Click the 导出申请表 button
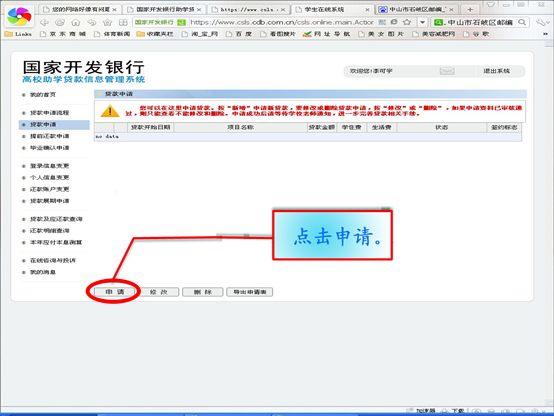Screen dimensions: 554x416 (250, 292)
